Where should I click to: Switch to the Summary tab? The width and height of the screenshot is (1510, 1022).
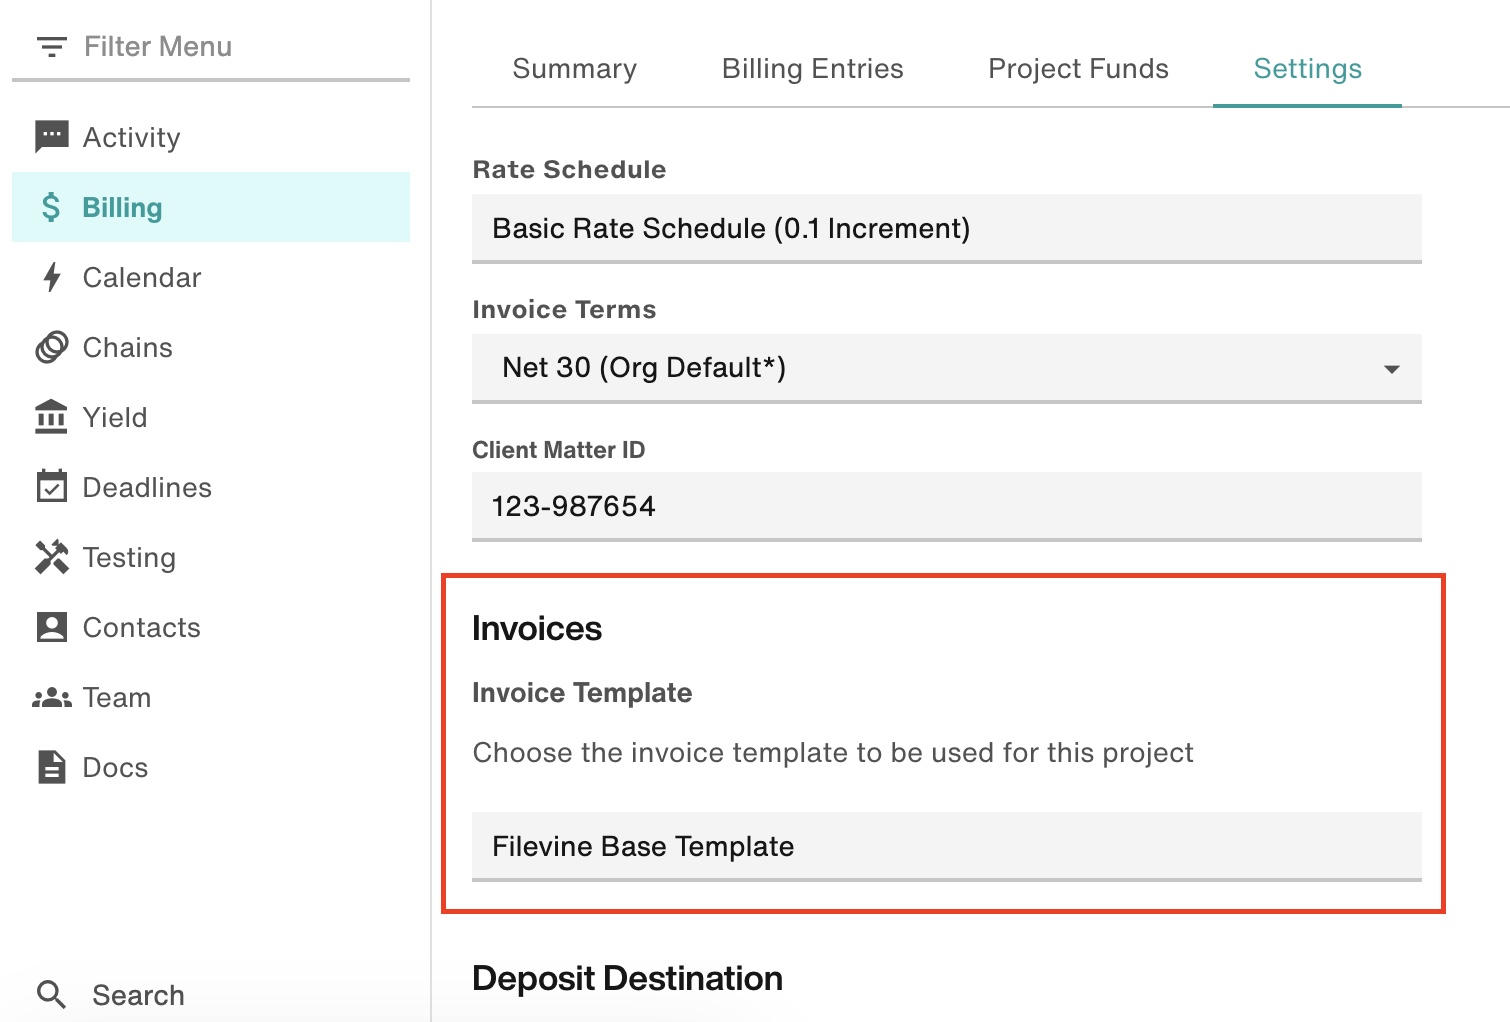(575, 68)
